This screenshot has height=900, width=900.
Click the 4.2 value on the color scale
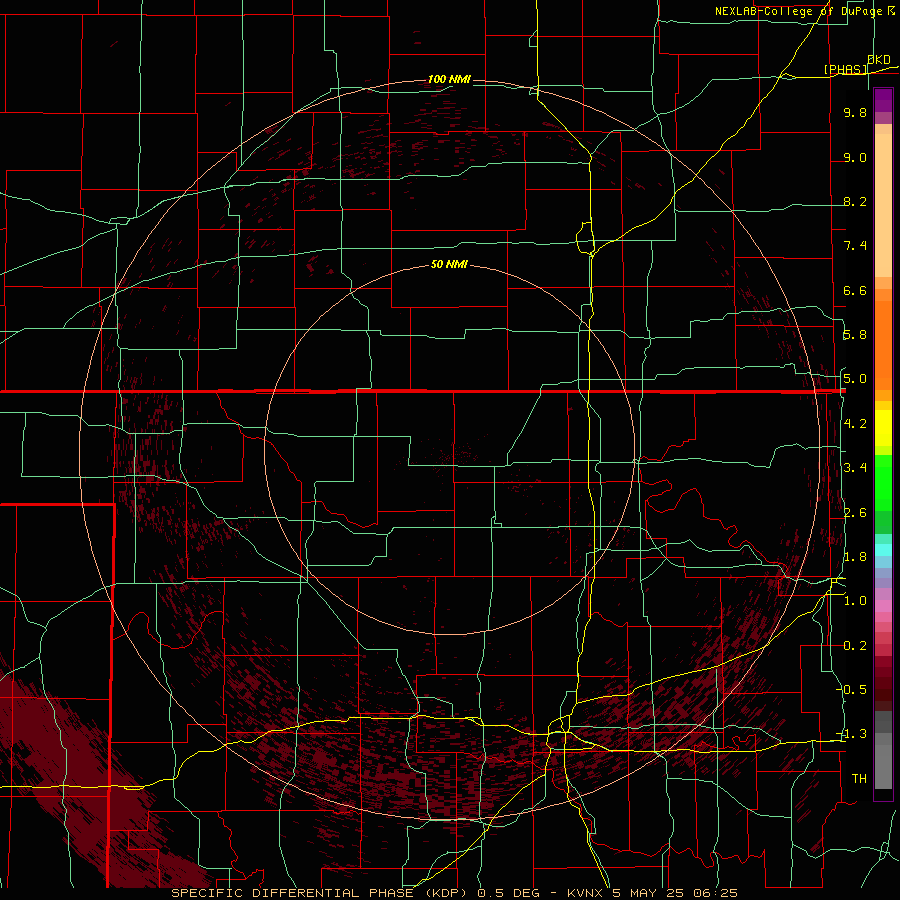[x=855, y=424]
